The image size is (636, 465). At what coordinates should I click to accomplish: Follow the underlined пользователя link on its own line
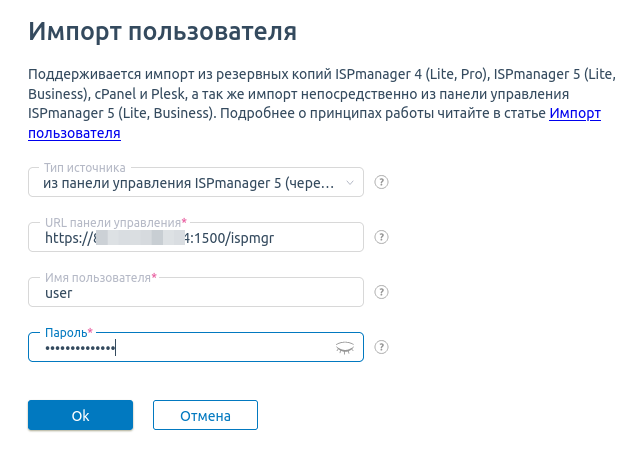tap(74, 133)
